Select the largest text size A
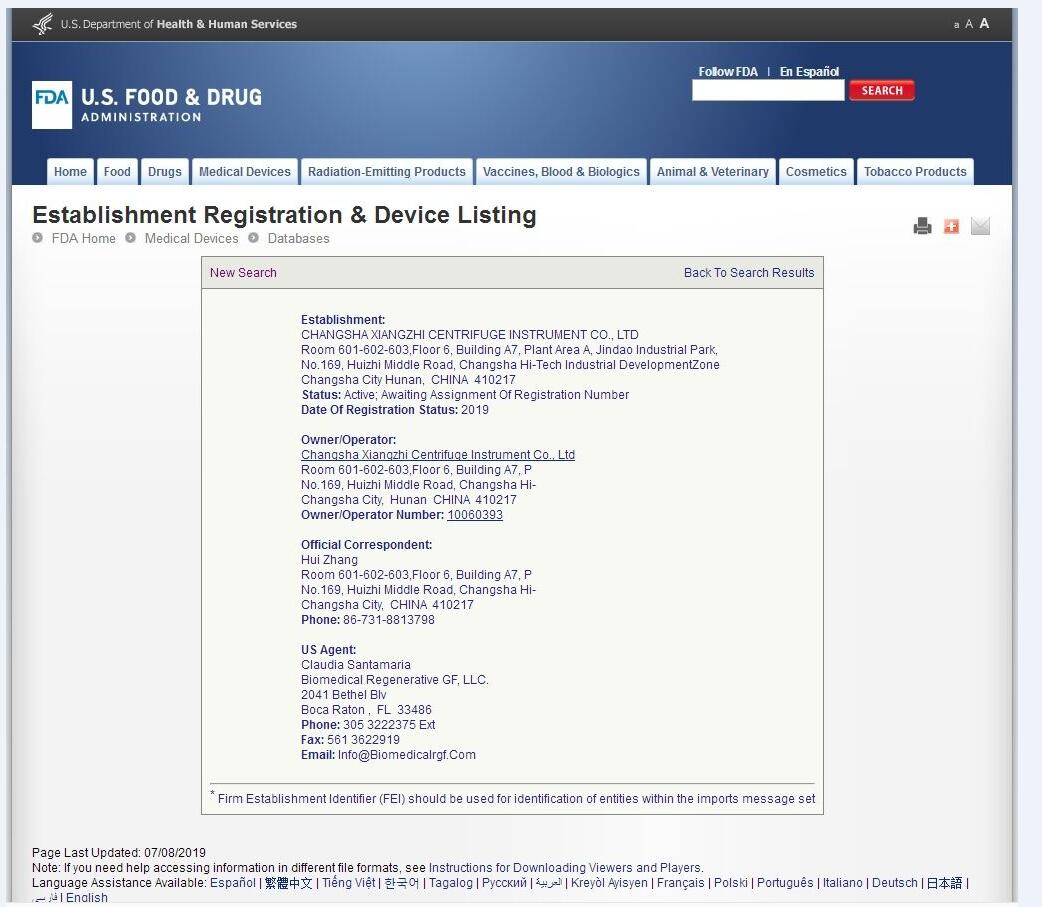This screenshot has height=907, width=1042. [x=984, y=23]
